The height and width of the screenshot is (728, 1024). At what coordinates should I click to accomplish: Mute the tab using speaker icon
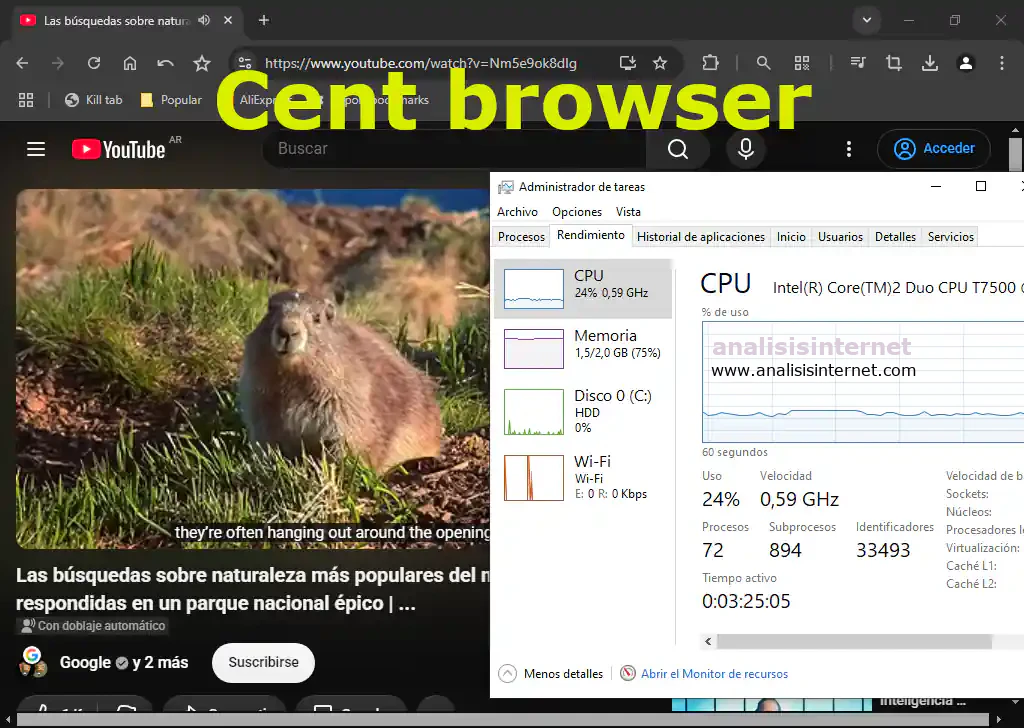point(204,20)
